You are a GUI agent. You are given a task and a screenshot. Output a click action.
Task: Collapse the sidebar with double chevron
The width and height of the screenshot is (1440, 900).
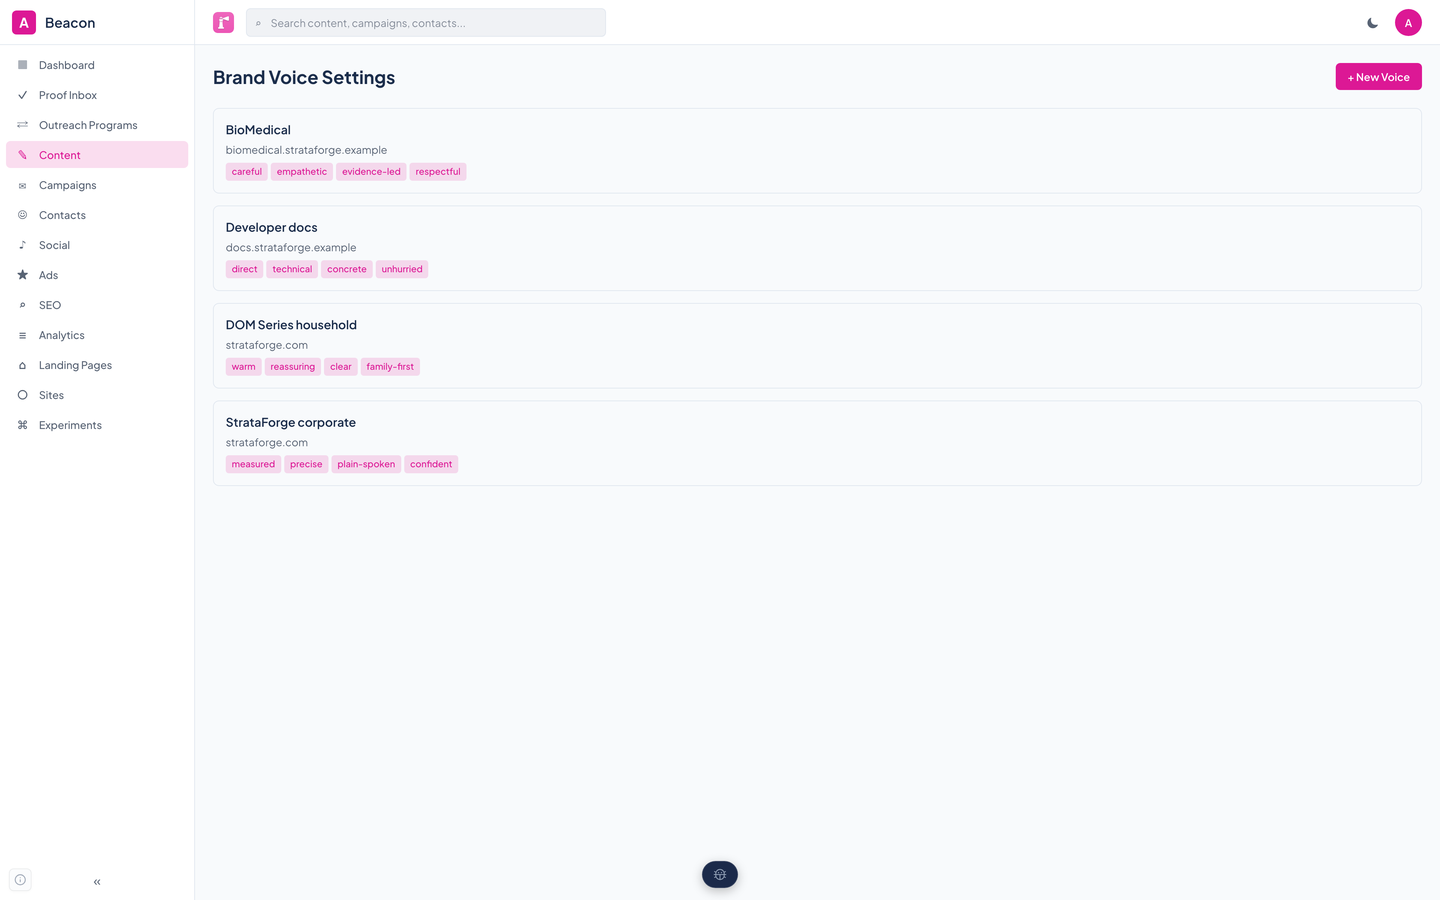[97, 882]
